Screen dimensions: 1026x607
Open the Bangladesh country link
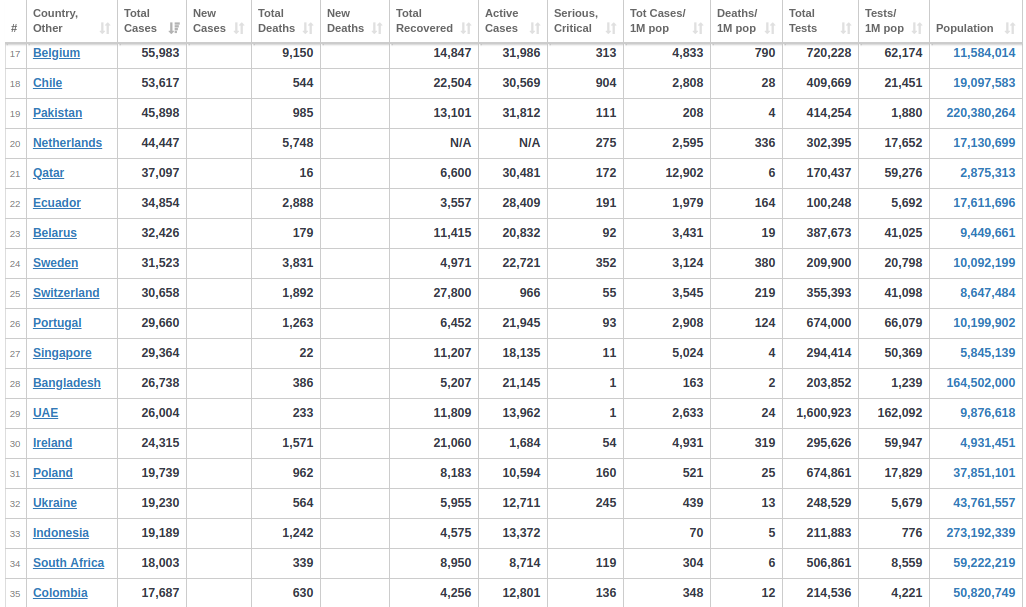click(x=67, y=383)
